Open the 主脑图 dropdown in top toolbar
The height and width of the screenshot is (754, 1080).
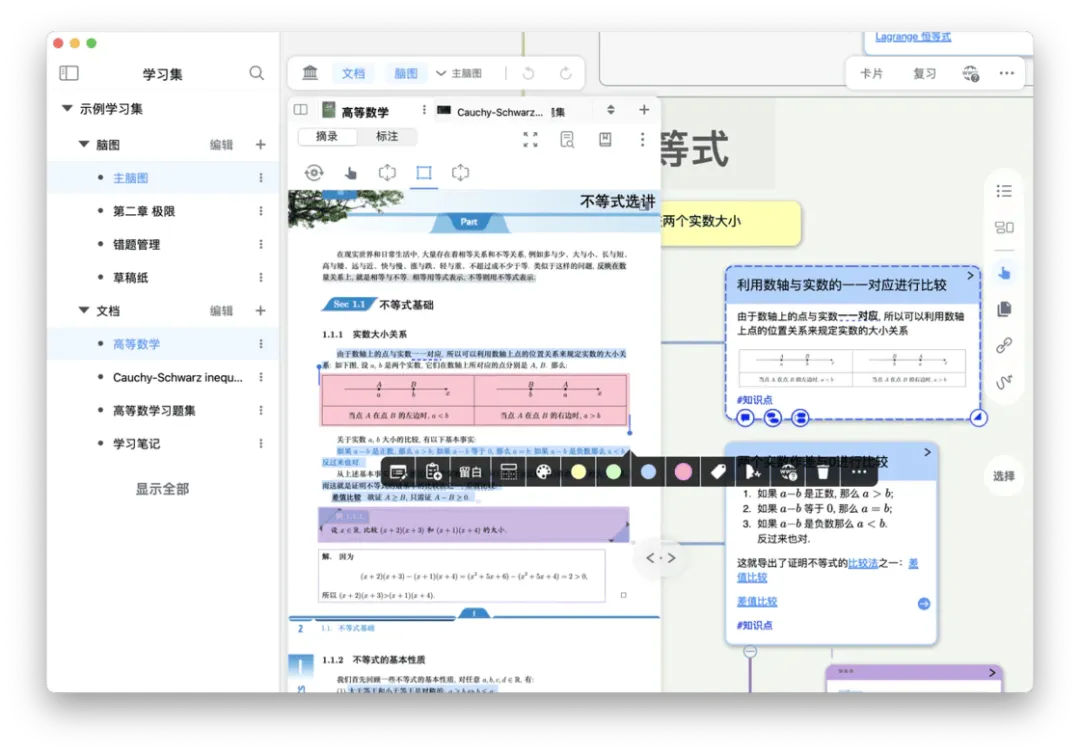pyautogui.click(x=459, y=73)
